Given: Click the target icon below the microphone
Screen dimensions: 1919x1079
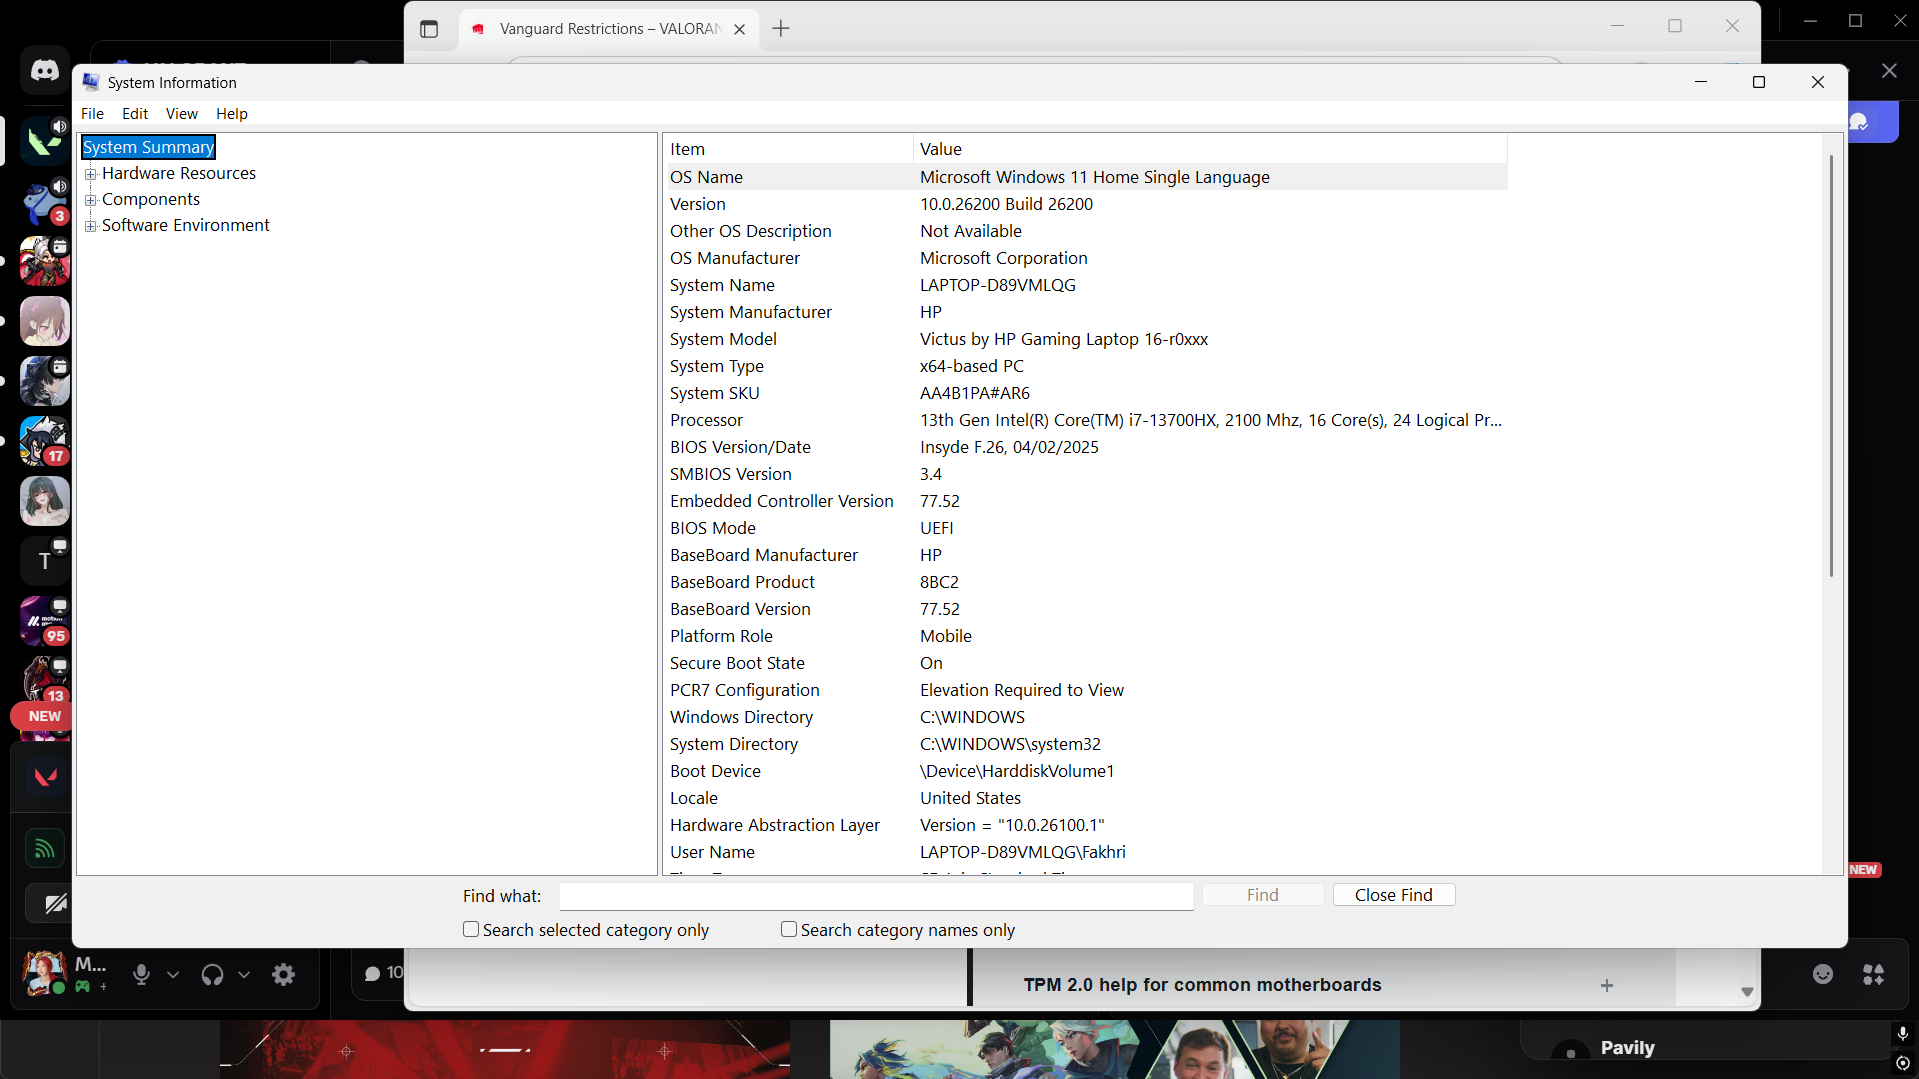Looking at the screenshot, I should point(1902,1063).
